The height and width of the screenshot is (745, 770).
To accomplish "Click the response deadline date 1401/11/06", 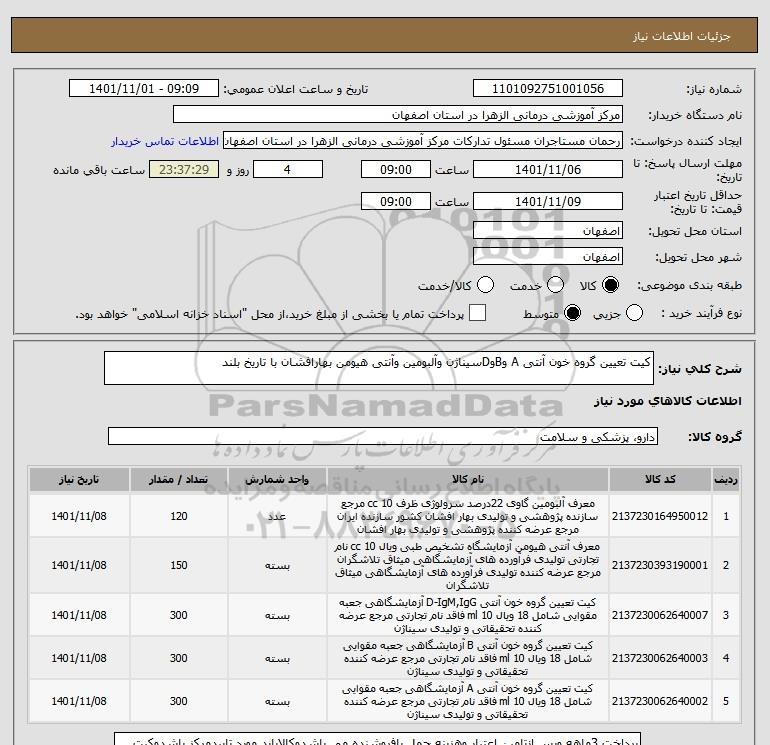I will (548, 169).
